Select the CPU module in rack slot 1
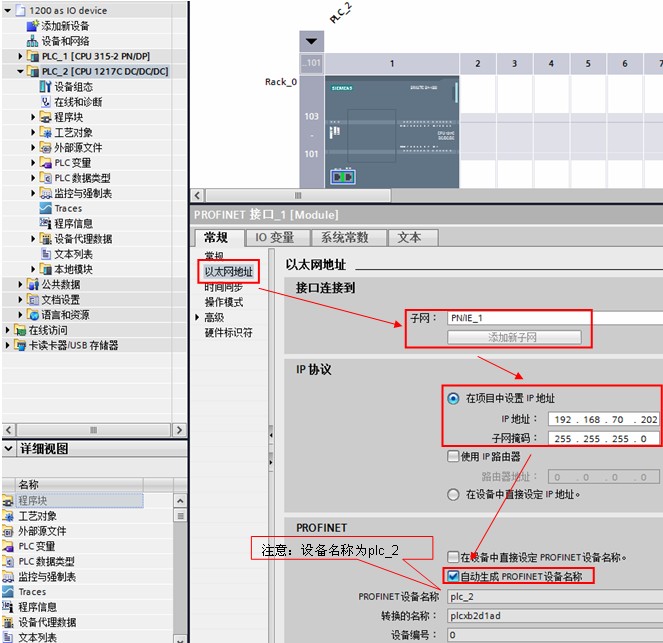 pyautogui.click(x=392, y=132)
